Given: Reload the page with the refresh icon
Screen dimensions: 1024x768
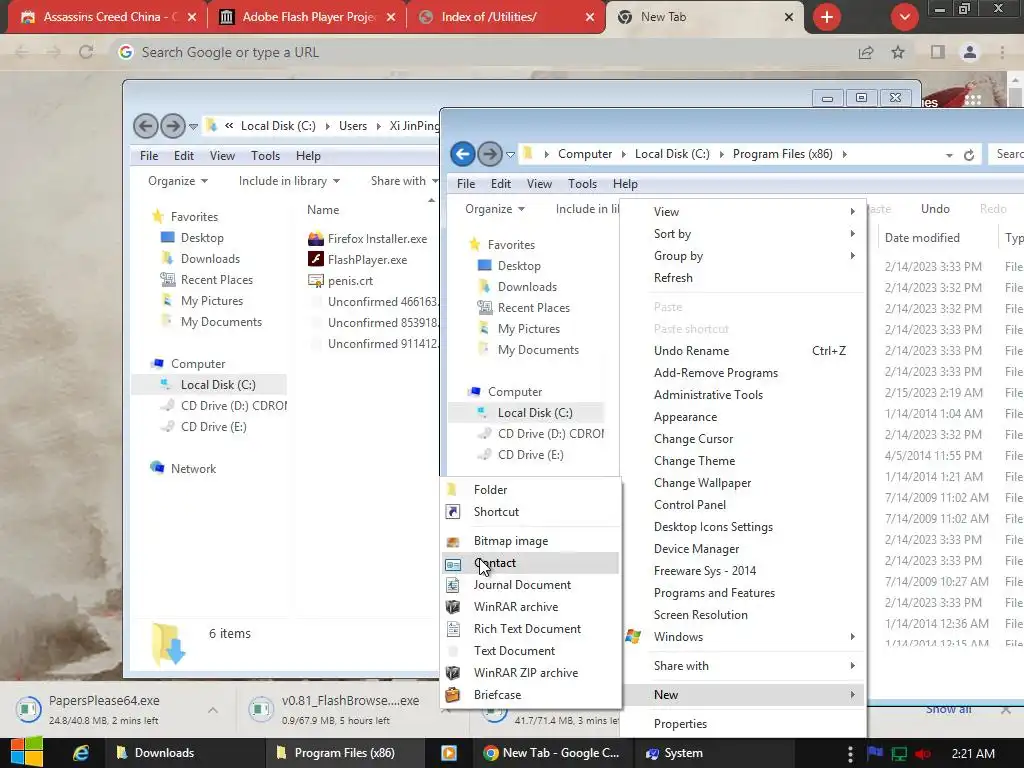Looking at the screenshot, I should [x=86, y=52].
